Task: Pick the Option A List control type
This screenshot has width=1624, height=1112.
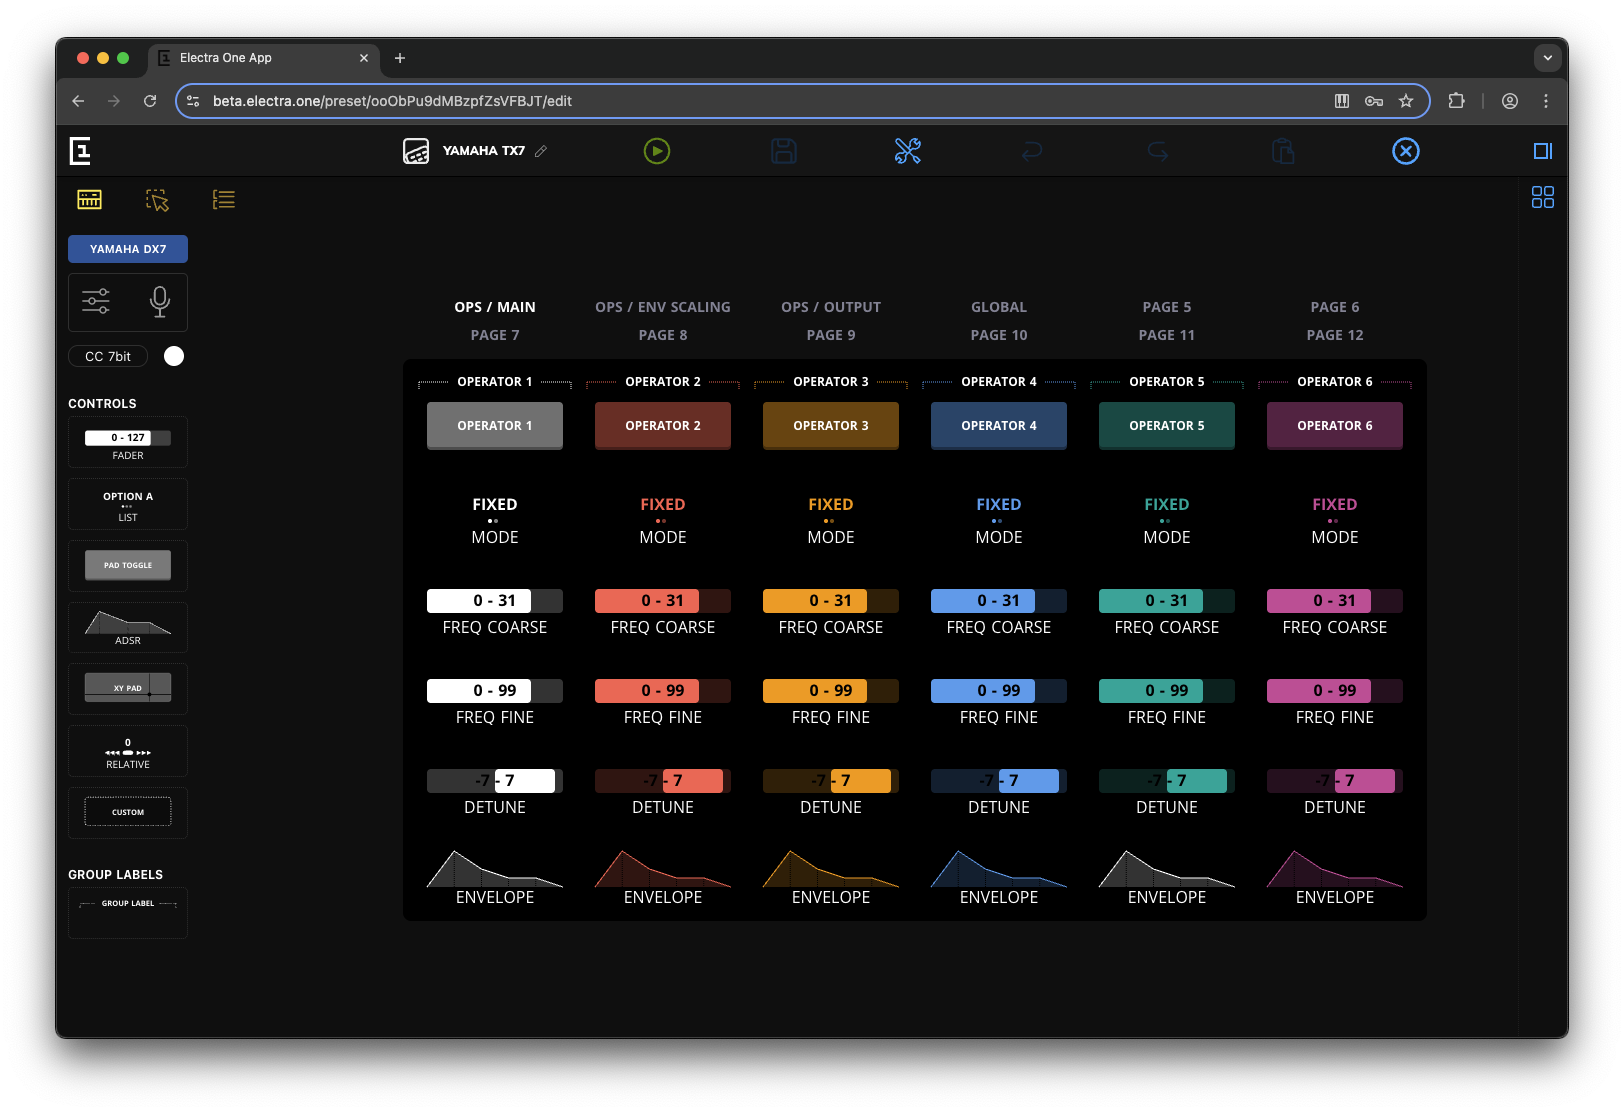Action: [x=128, y=505]
